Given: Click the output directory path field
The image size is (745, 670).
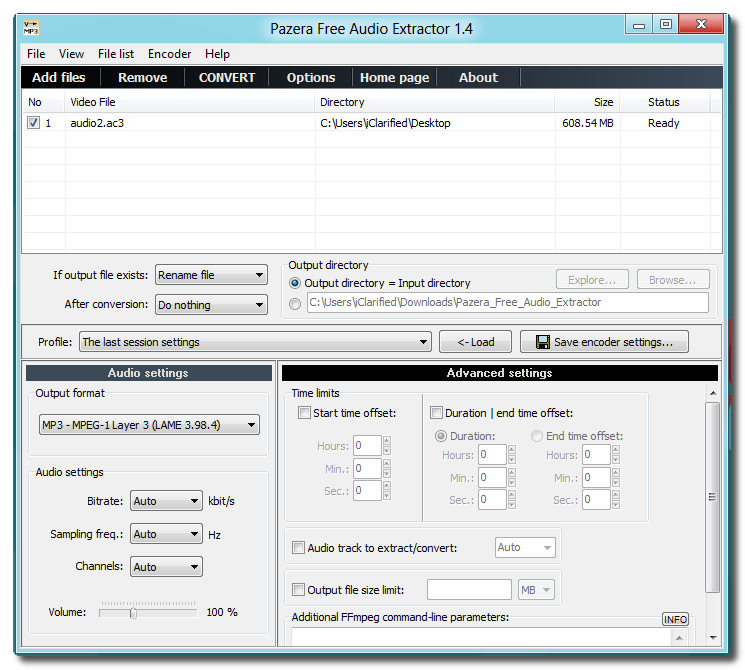Looking at the screenshot, I should pos(508,302).
